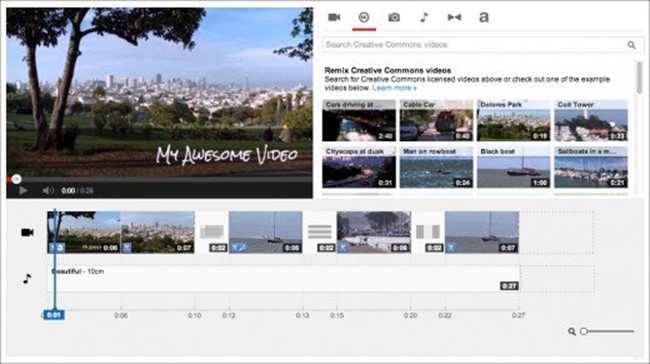Open the music note audio tab
Screen dimensions: 650x364
tap(424, 17)
